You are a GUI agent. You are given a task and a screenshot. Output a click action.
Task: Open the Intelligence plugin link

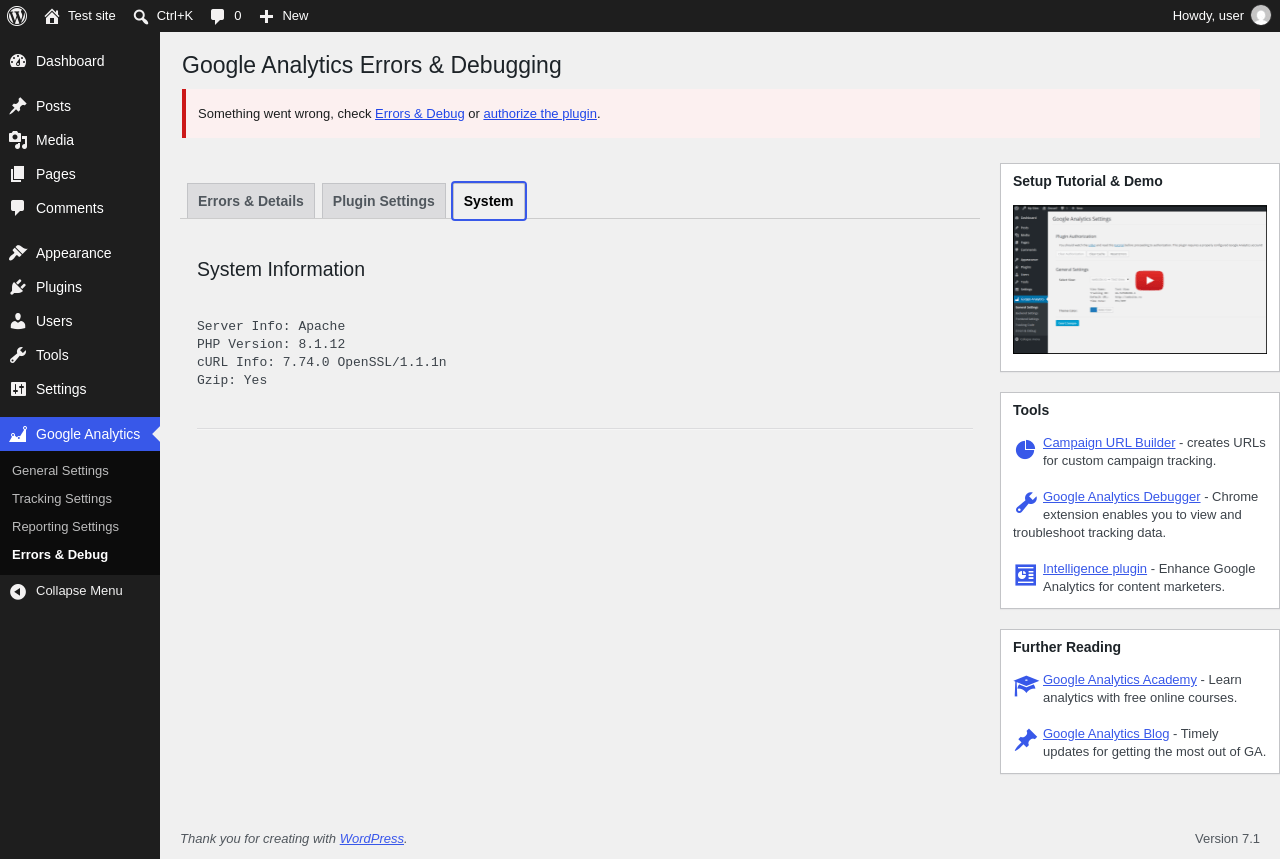click(1095, 568)
